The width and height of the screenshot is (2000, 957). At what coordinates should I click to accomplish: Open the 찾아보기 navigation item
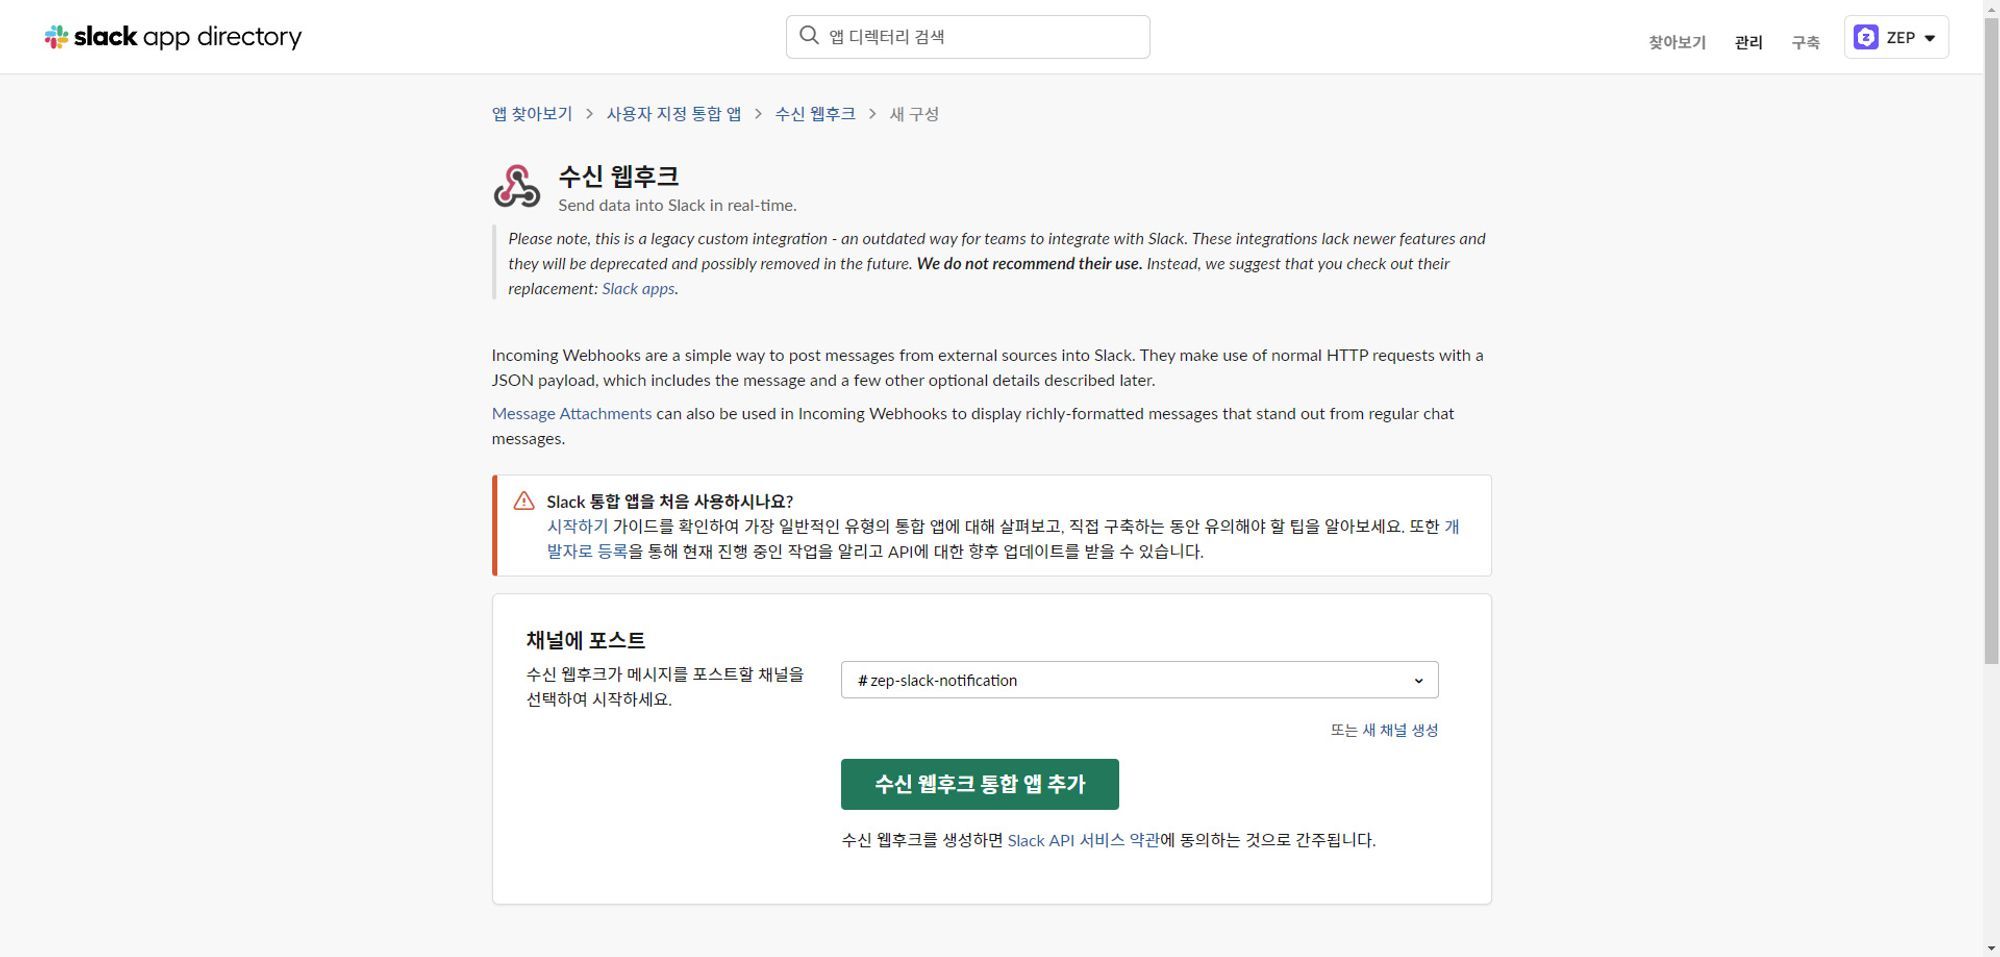(1676, 42)
